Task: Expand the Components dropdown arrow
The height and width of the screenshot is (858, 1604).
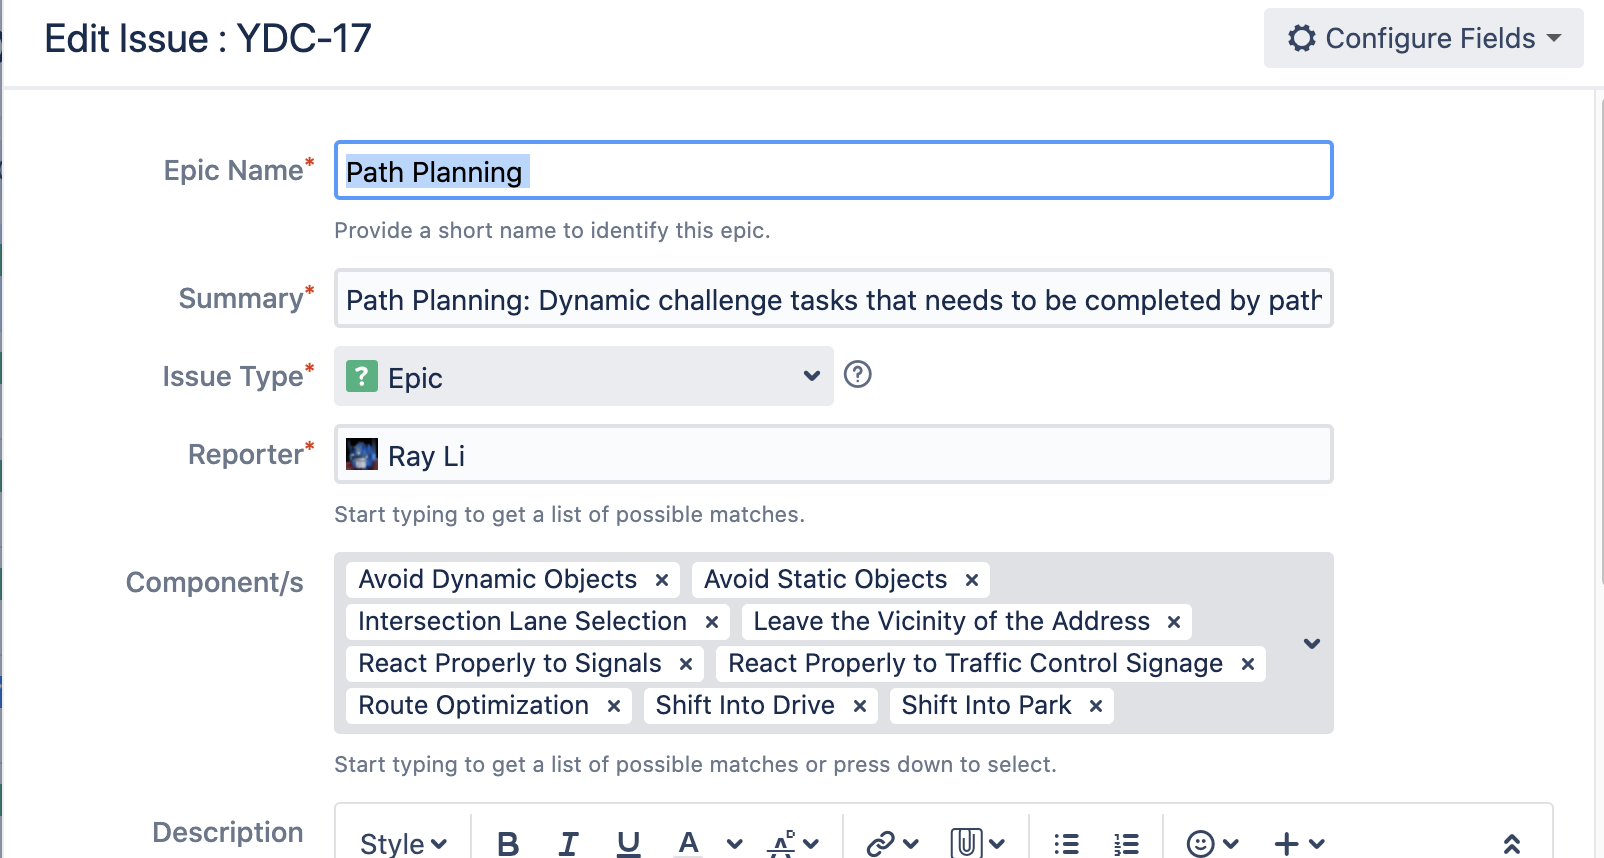Action: [x=1312, y=643]
